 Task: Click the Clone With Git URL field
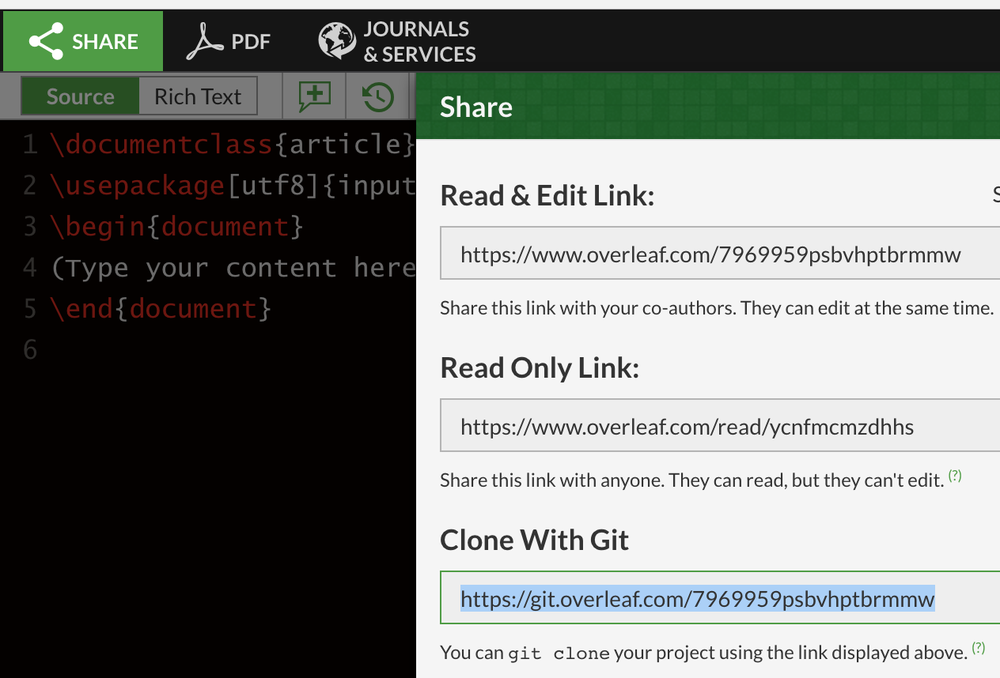[x=720, y=598]
